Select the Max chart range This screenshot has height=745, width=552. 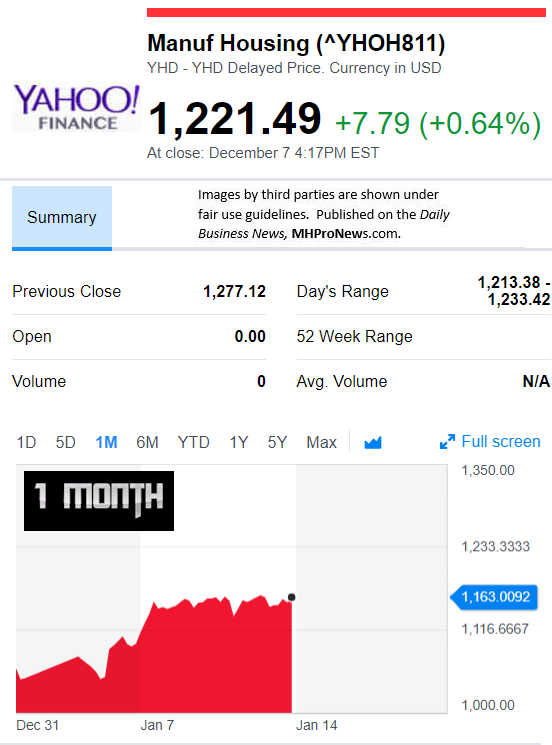pyautogui.click(x=322, y=442)
